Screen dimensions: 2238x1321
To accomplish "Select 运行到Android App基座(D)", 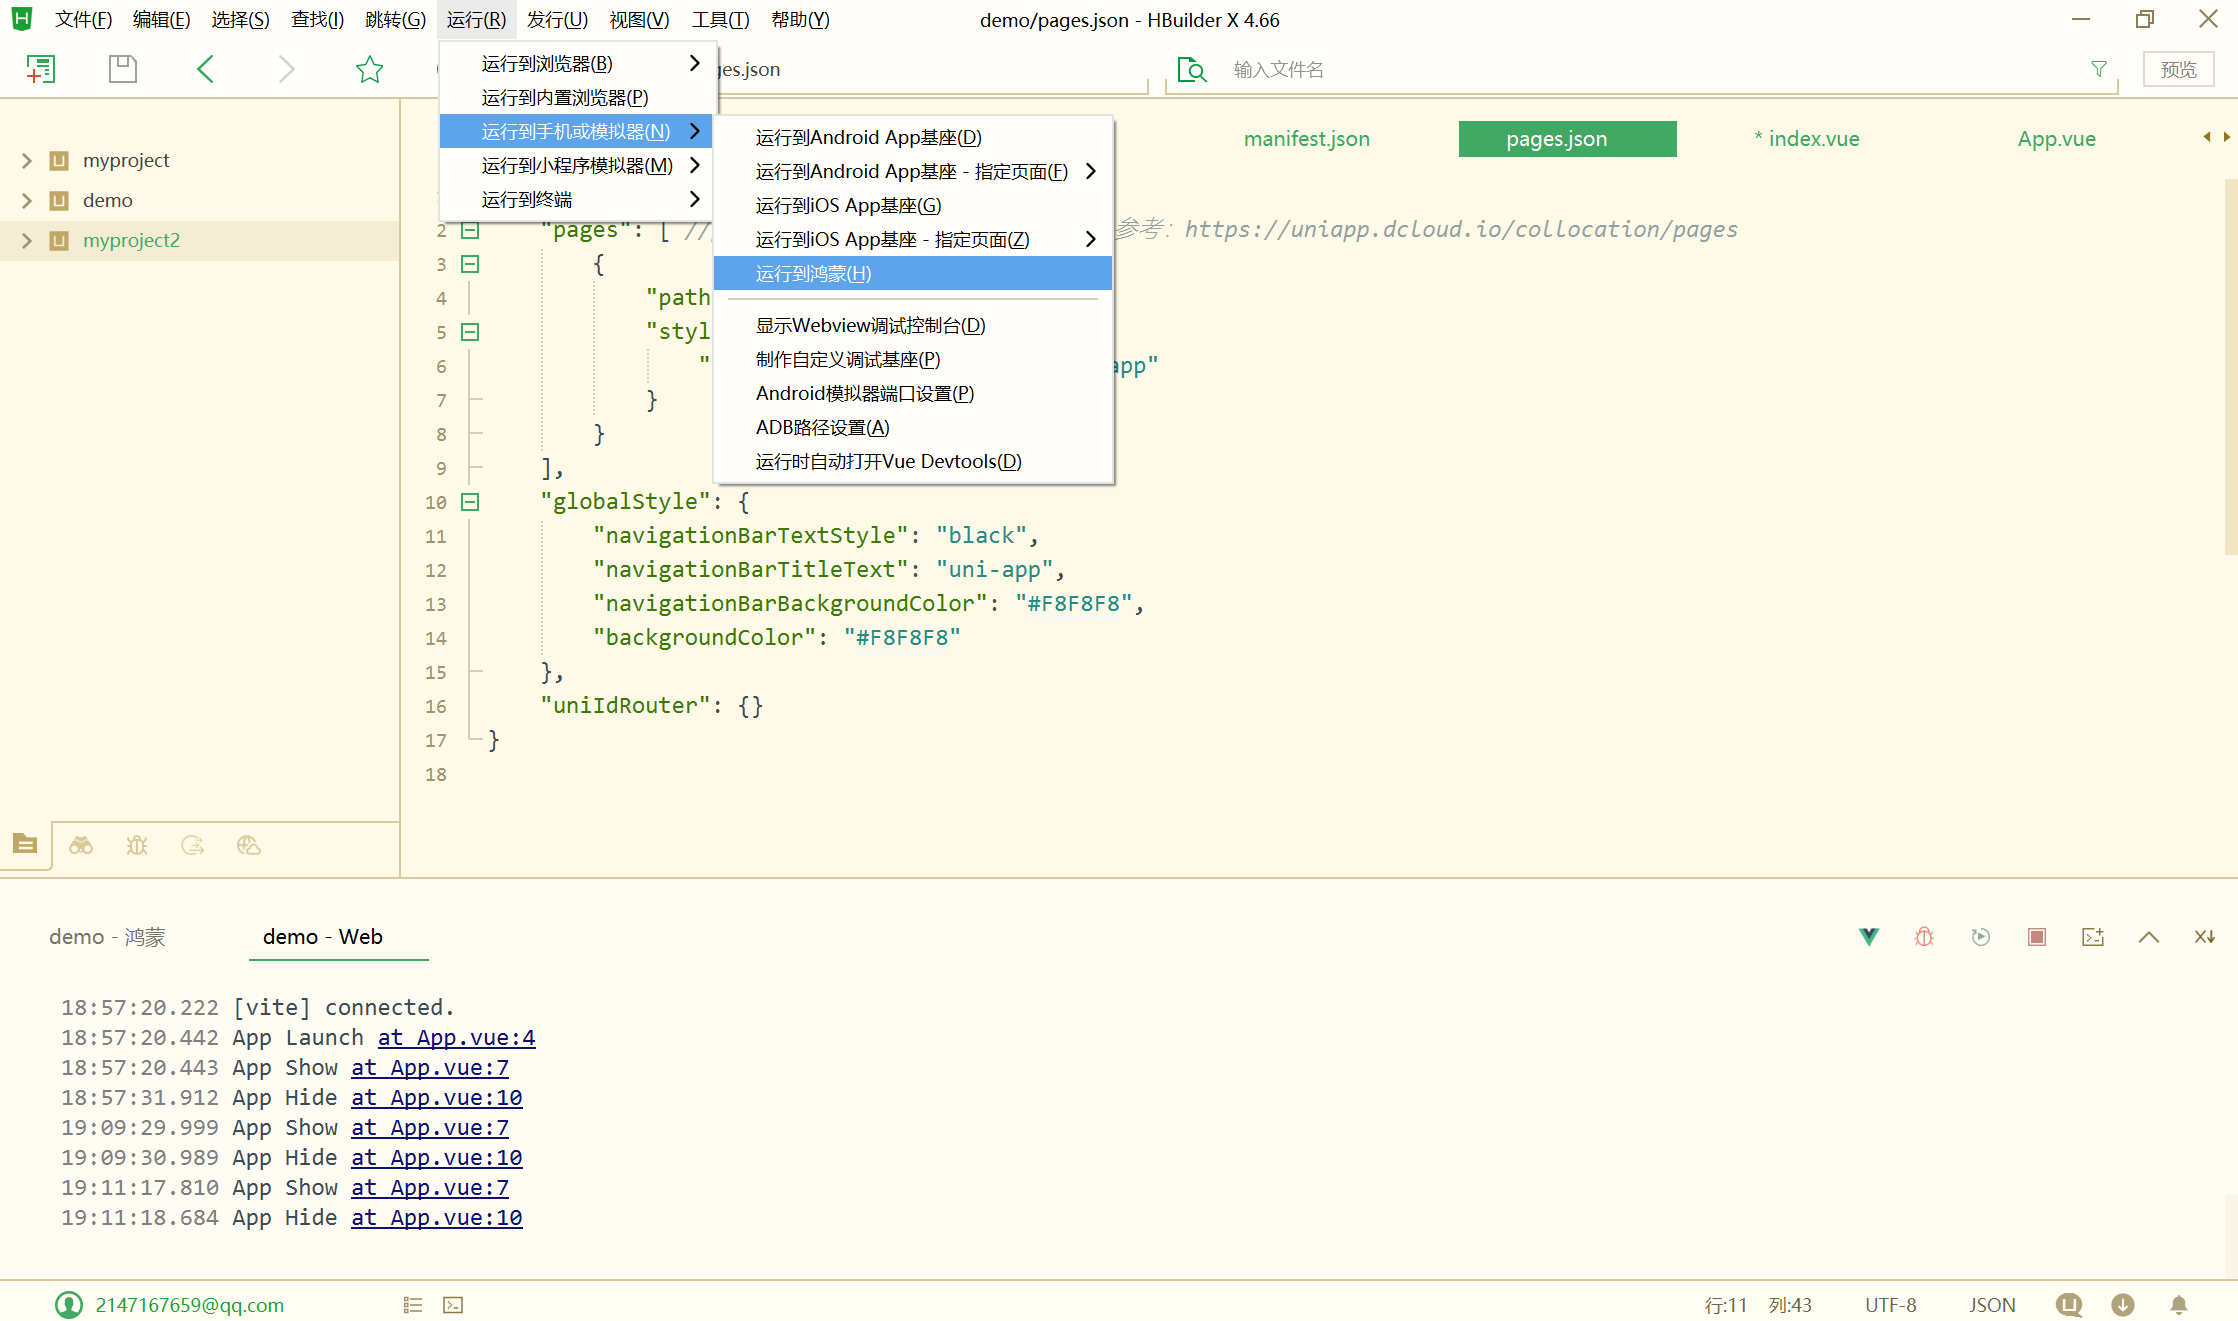I will (x=913, y=138).
